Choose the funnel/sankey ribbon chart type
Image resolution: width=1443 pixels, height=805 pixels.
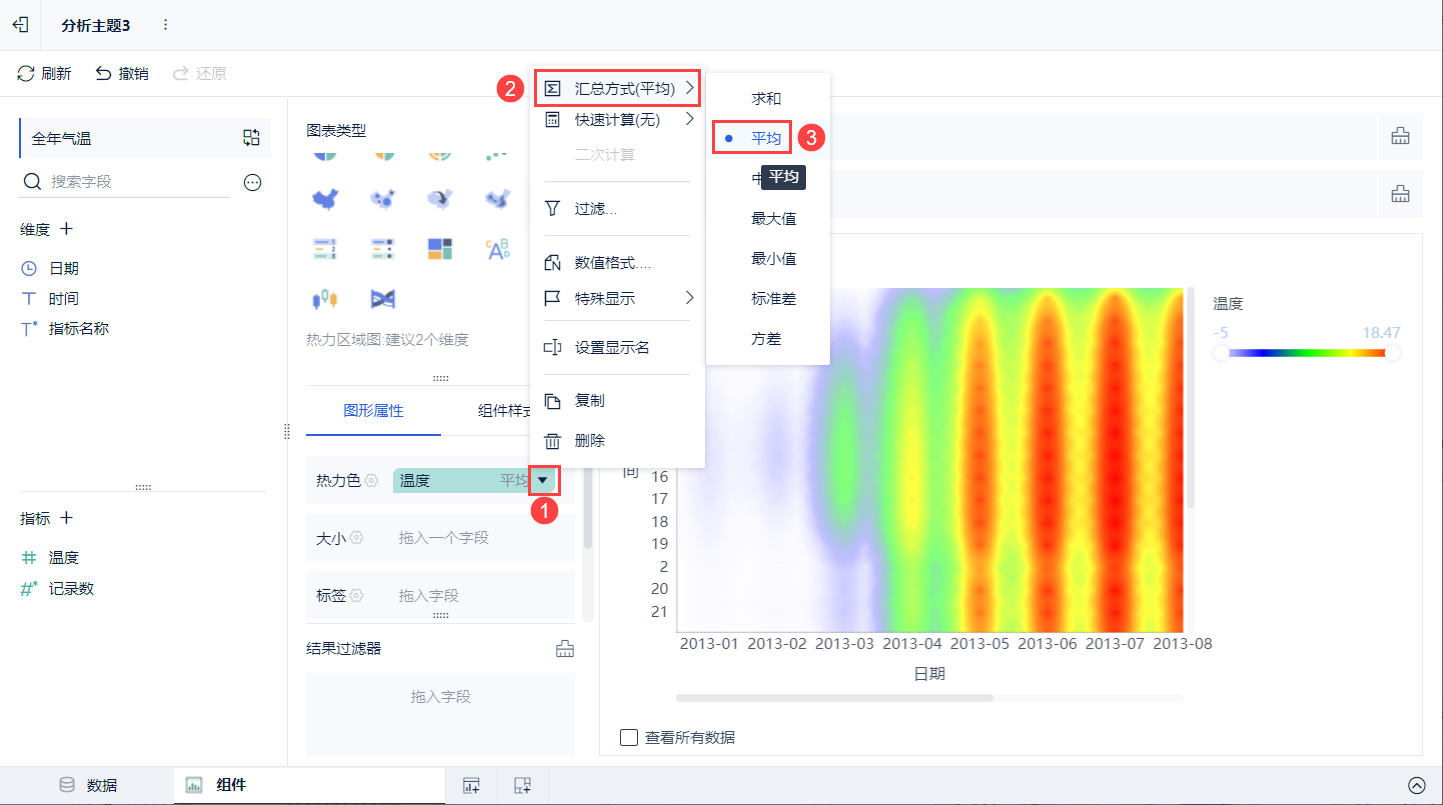[x=382, y=298]
